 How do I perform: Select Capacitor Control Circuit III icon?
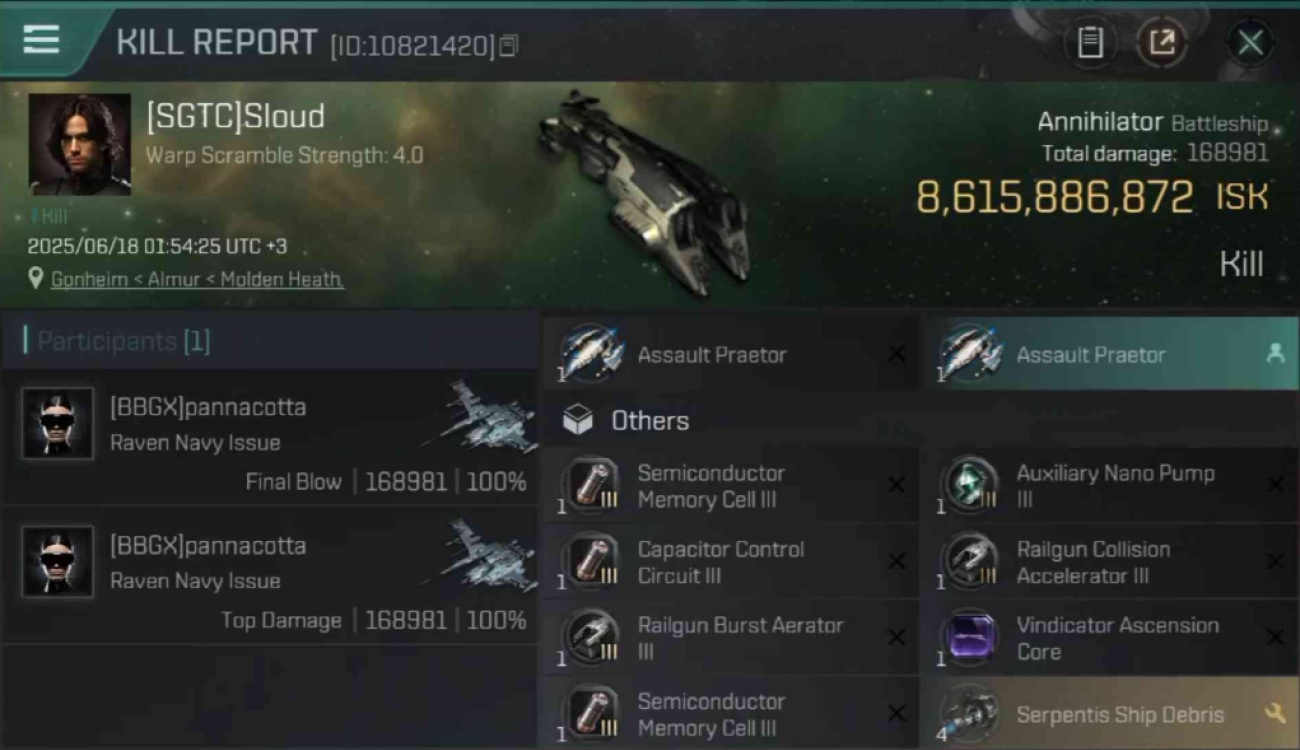(591, 561)
